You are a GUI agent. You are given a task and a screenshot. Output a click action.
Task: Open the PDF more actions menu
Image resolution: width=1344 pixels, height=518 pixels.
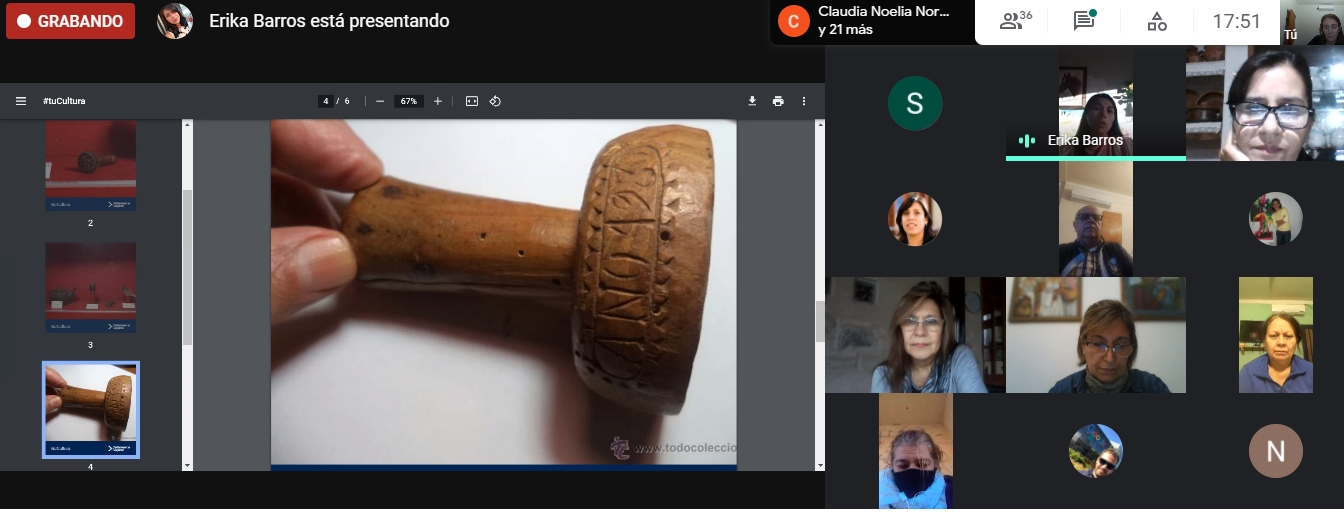803,101
